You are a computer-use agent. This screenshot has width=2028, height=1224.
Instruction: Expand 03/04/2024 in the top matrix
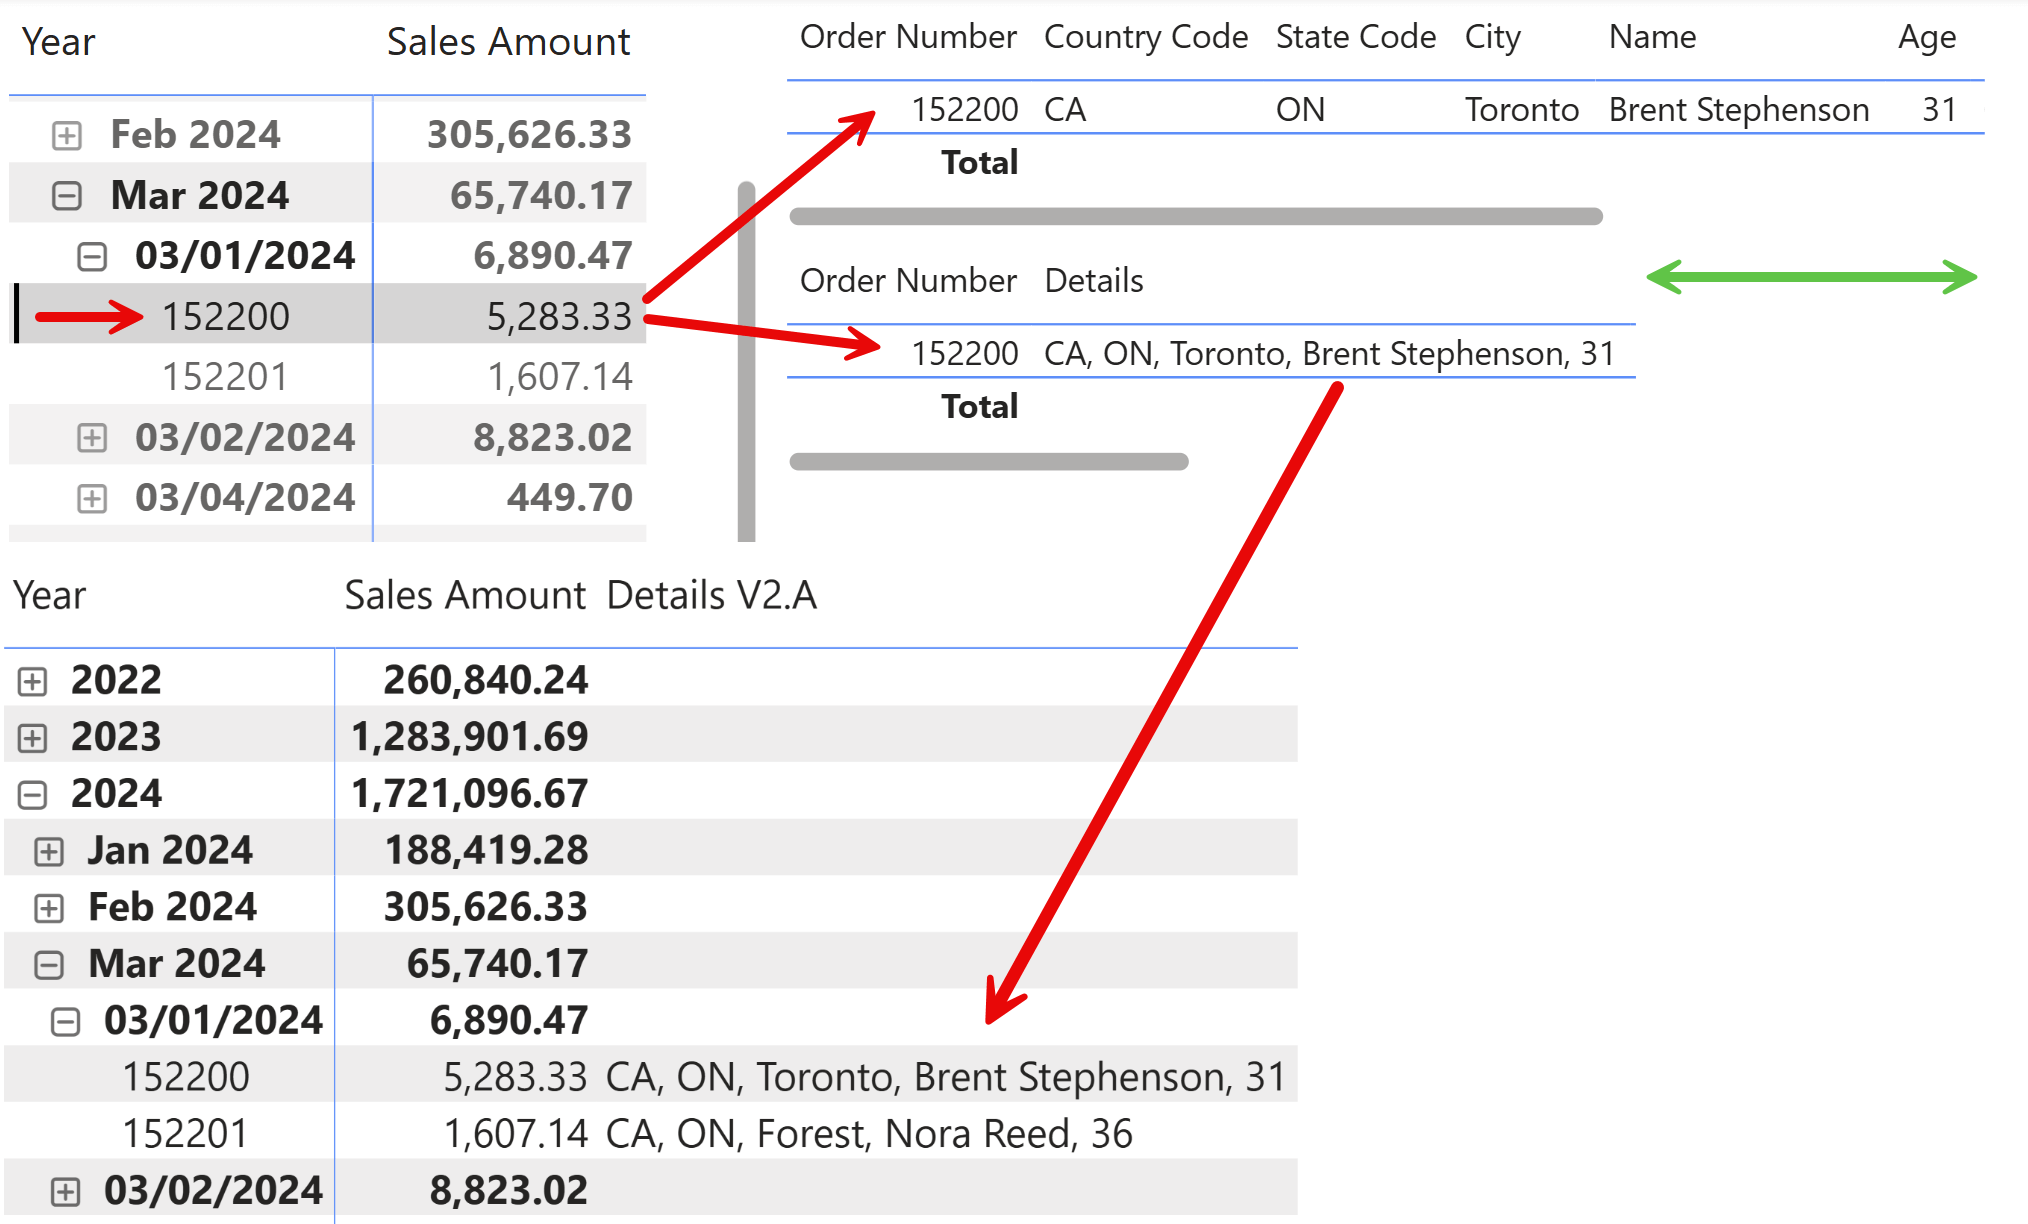92,498
